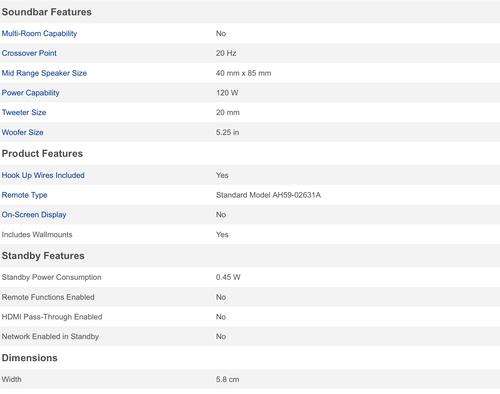Select the 20 Hz crossover value
Viewport: 500px width, 394px height.
tap(226, 53)
